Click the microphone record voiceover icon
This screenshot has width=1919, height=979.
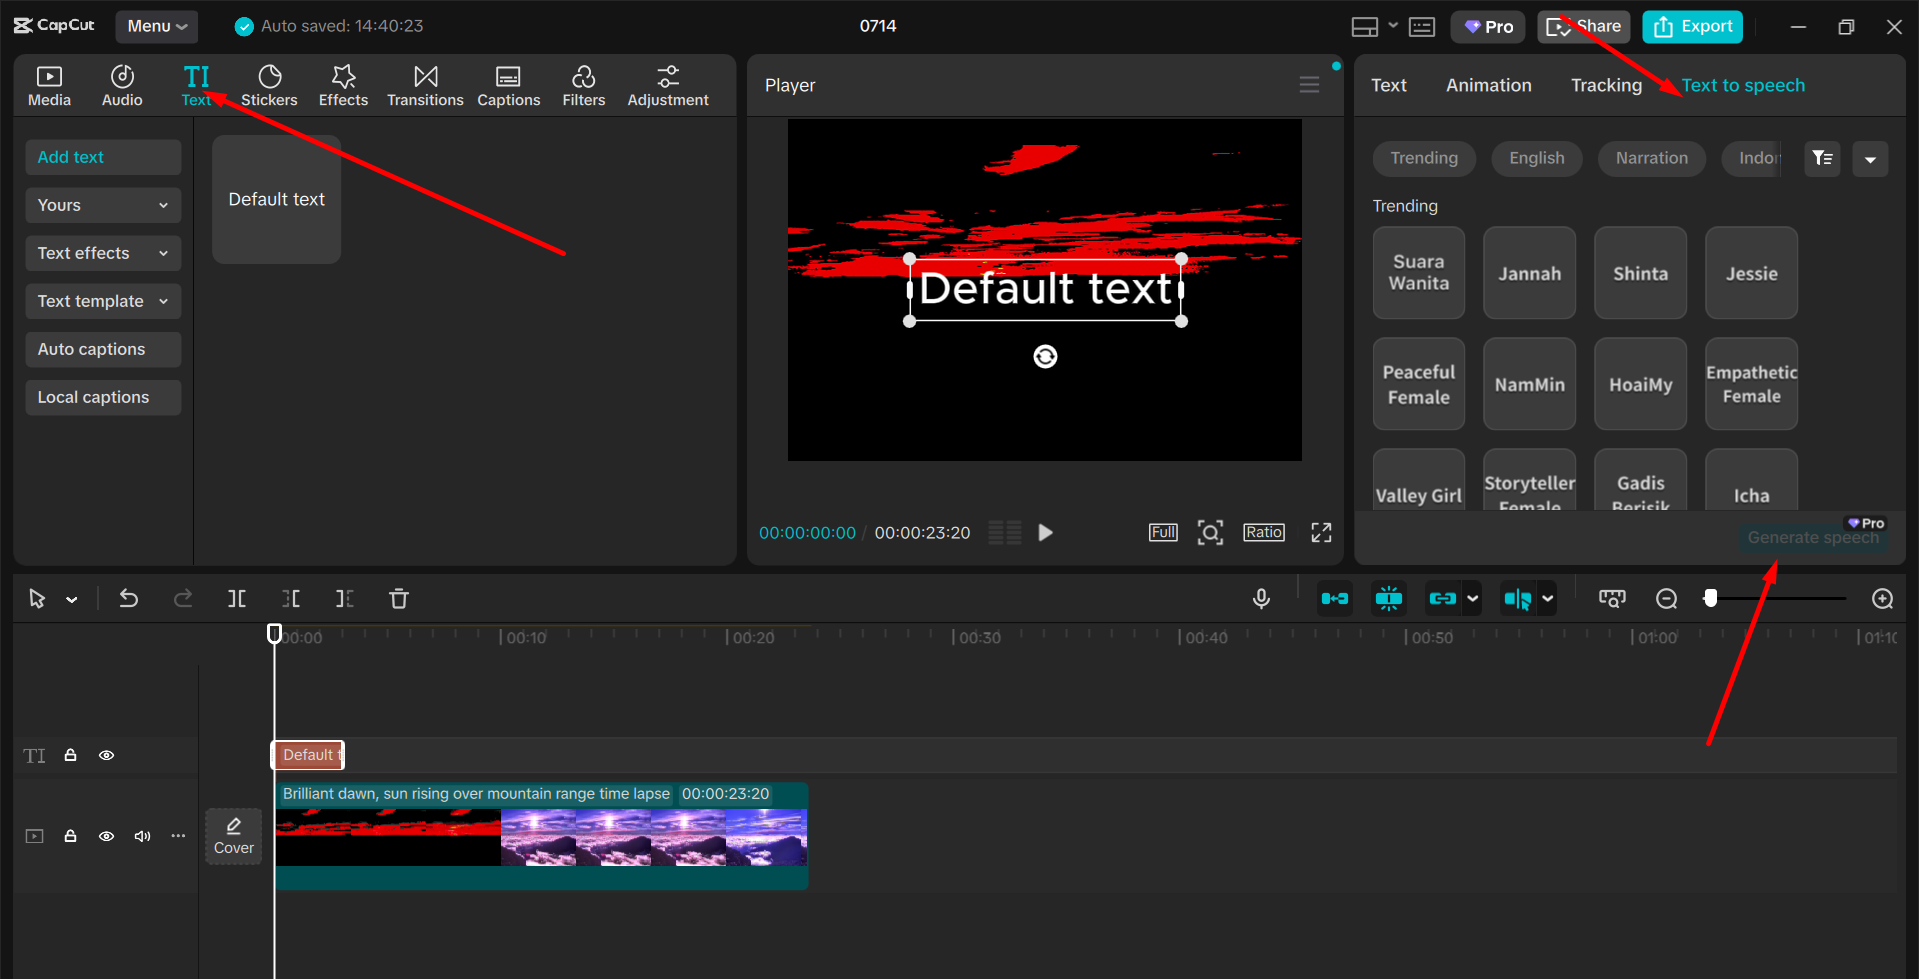[x=1262, y=598]
